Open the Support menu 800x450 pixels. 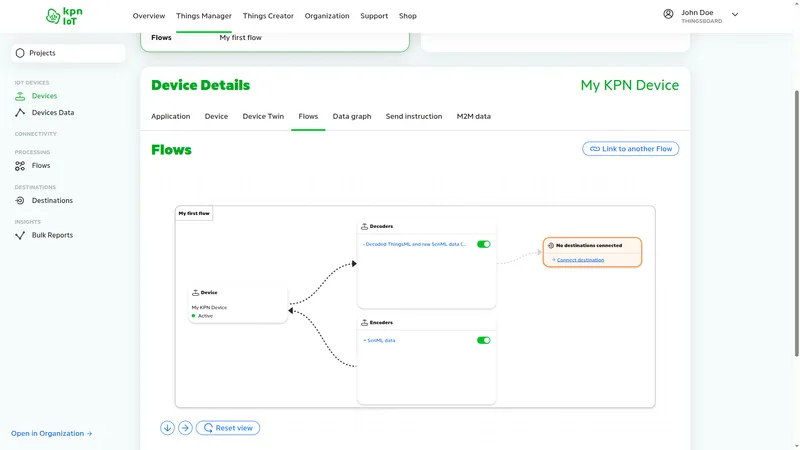click(x=374, y=16)
